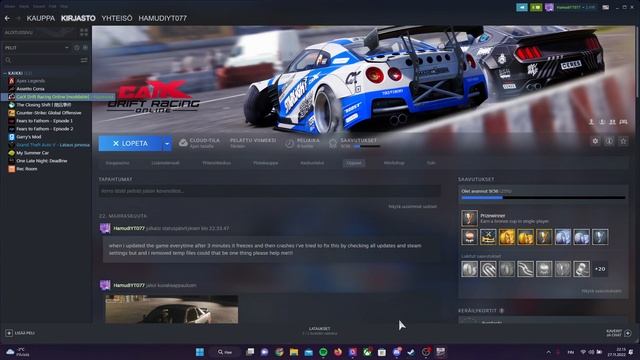Screen dimensions: 640x360
Task: Open the game info icon
Action: (x=609, y=141)
